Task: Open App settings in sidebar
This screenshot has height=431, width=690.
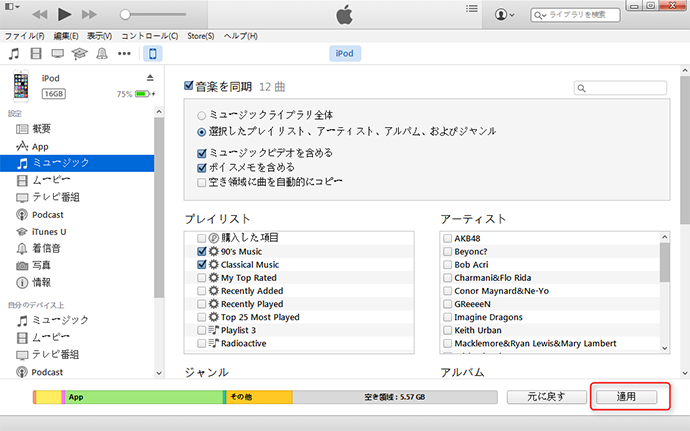Action: coord(77,146)
